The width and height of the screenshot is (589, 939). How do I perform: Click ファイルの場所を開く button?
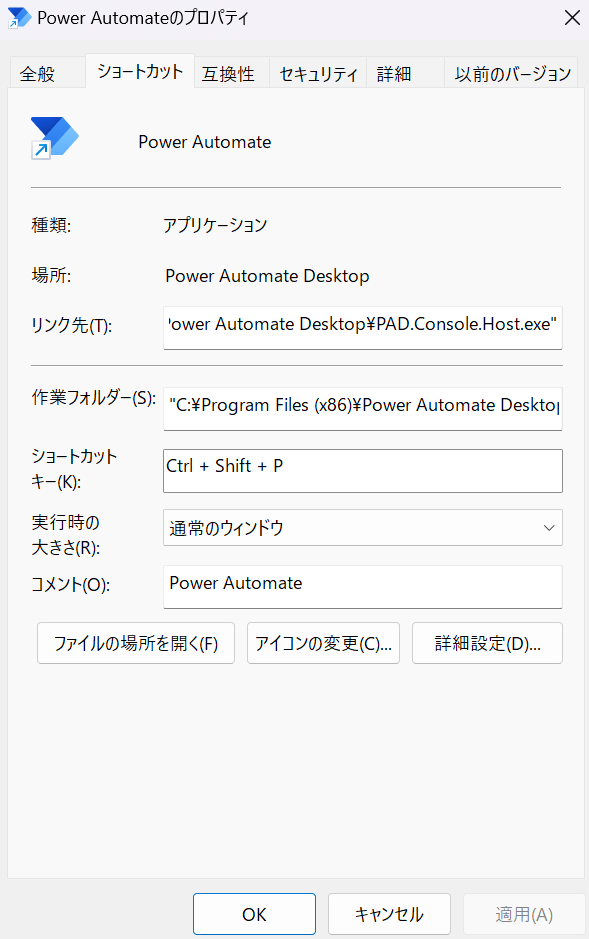[135, 643]
